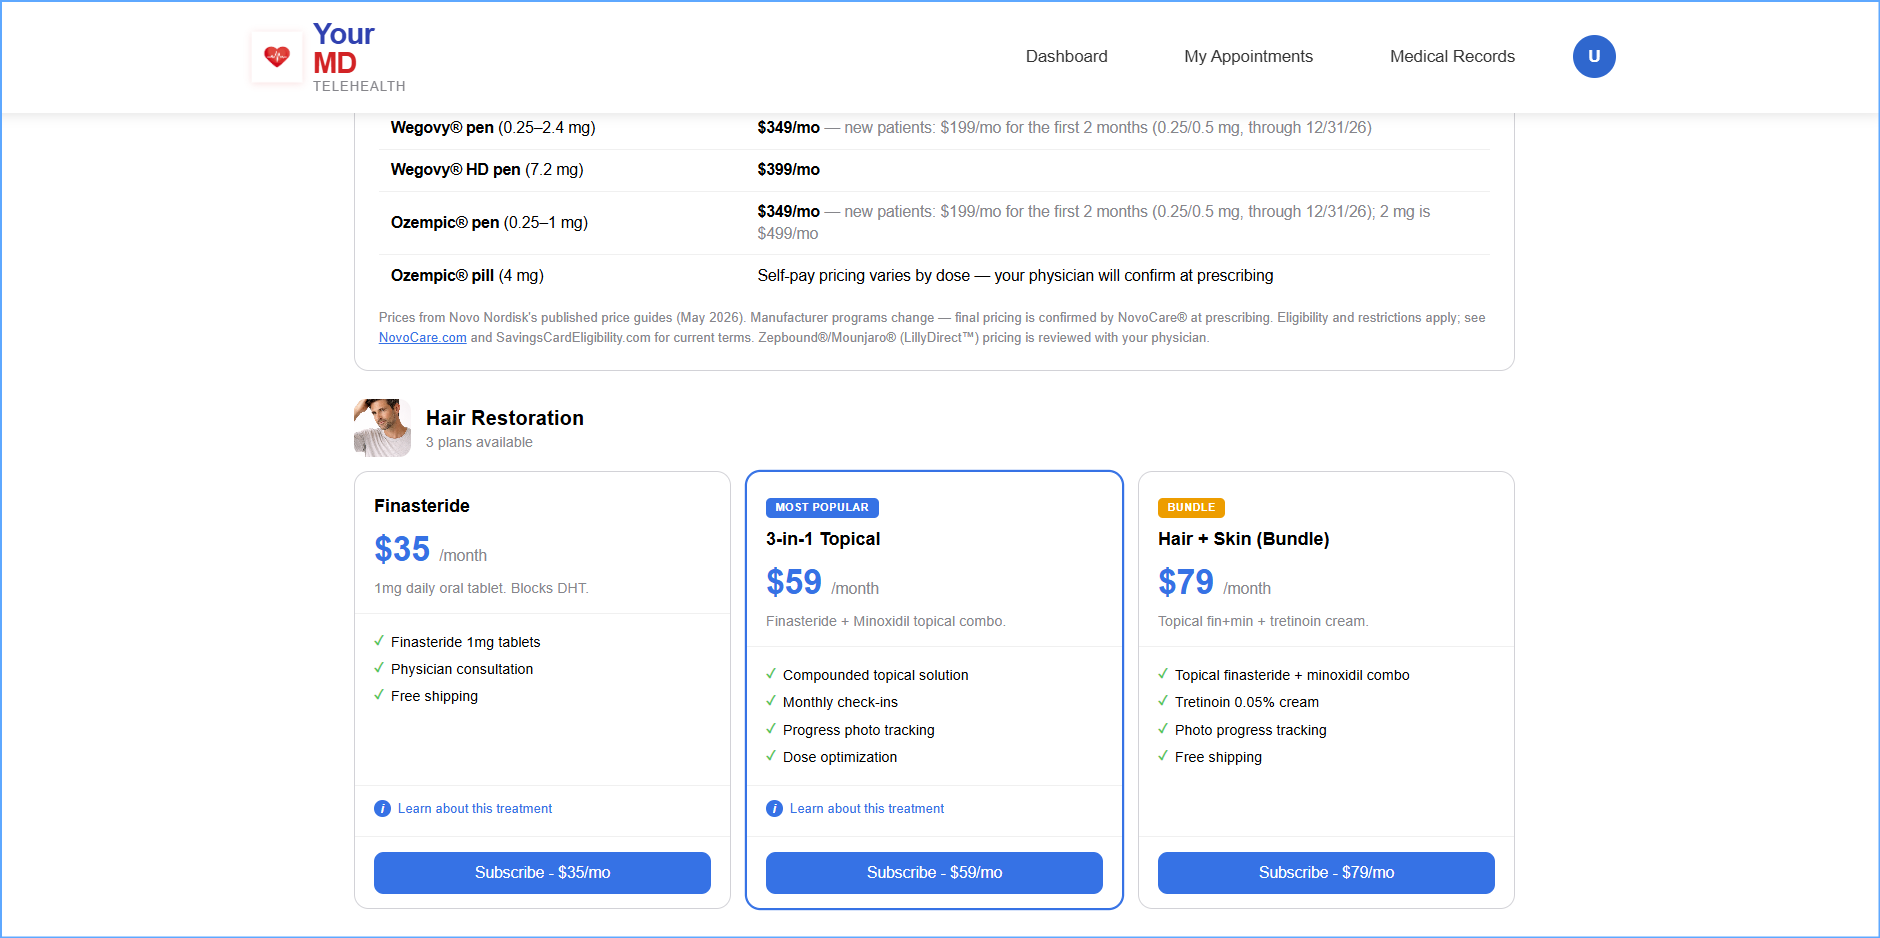The width and height of the screenshot is (1880, 938).
Task: Click '3 plans available' text
Action: 479,442
